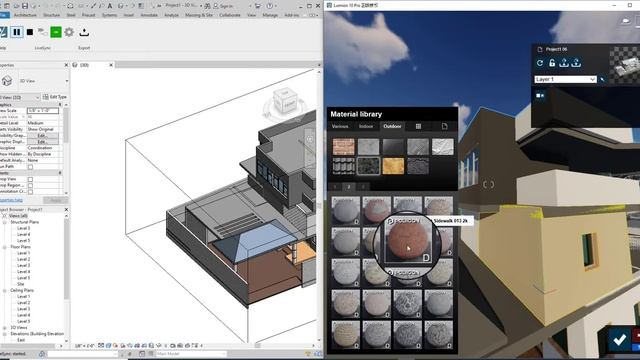Toggle the green LiveSync on button
Image resolution: width=640 pixels, height=360 pixels.
coord(56,32)
